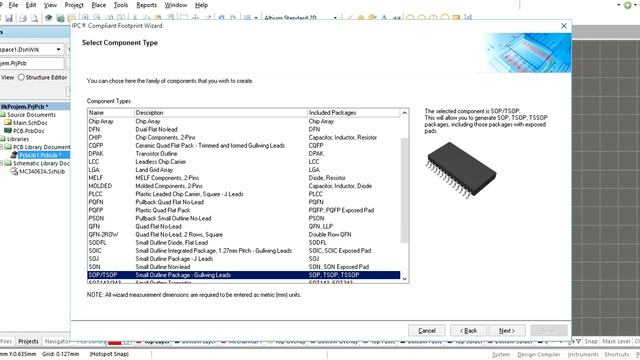Image resolution: width=640 pixels, height=360 pixels.
Task: Close the IPC Compliant Footprint Wizard dialog
Action: (564, 26)
